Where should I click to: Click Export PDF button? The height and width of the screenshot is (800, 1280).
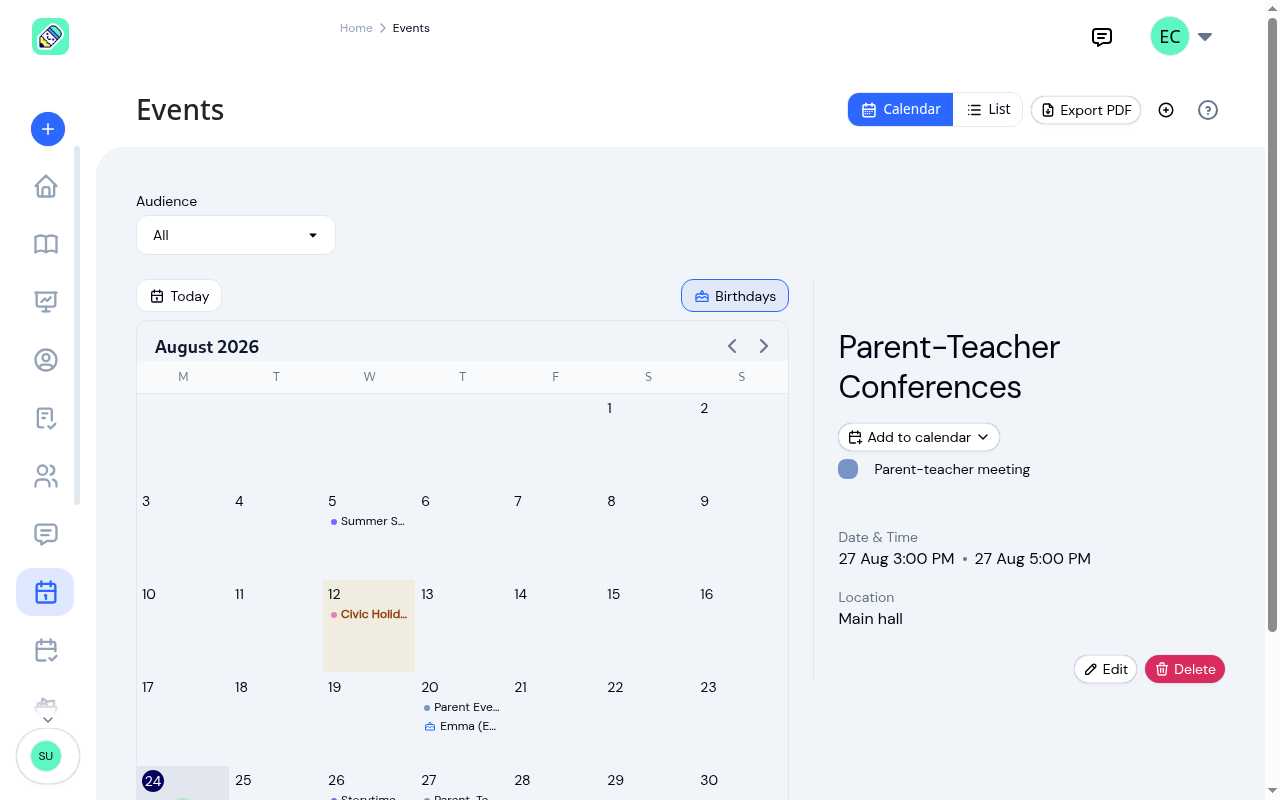pyautogui.click(x=1086, y=110)
